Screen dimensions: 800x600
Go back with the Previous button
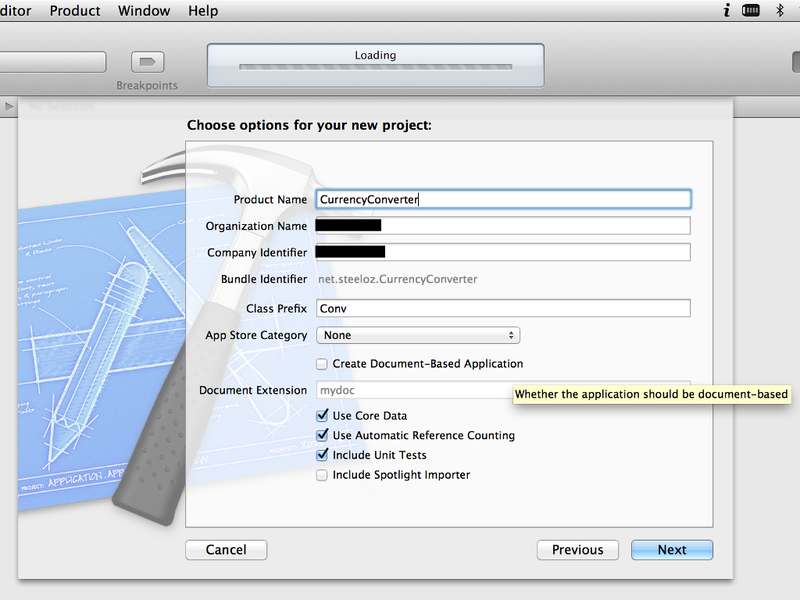pyautogui.click(x=577, y=550)
